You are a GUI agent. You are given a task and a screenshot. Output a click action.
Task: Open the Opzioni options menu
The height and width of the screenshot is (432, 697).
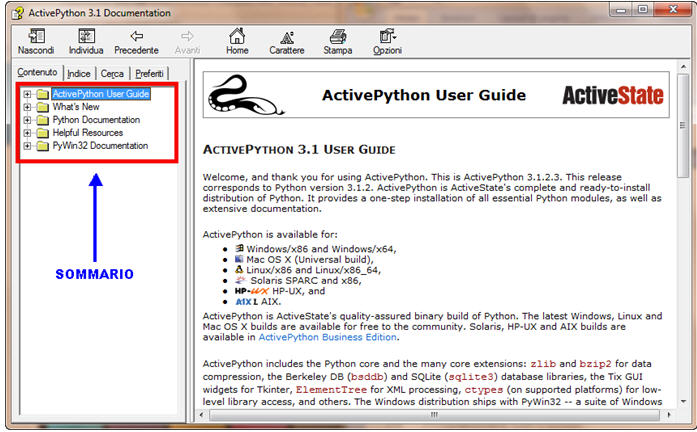[387, 36]
